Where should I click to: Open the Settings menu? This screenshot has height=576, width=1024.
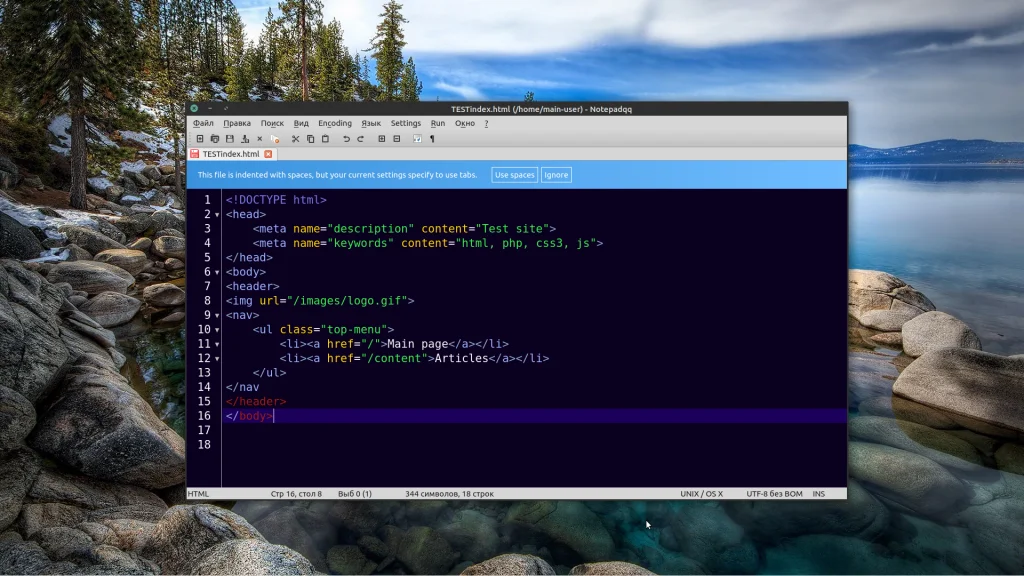tap(406, 123)
